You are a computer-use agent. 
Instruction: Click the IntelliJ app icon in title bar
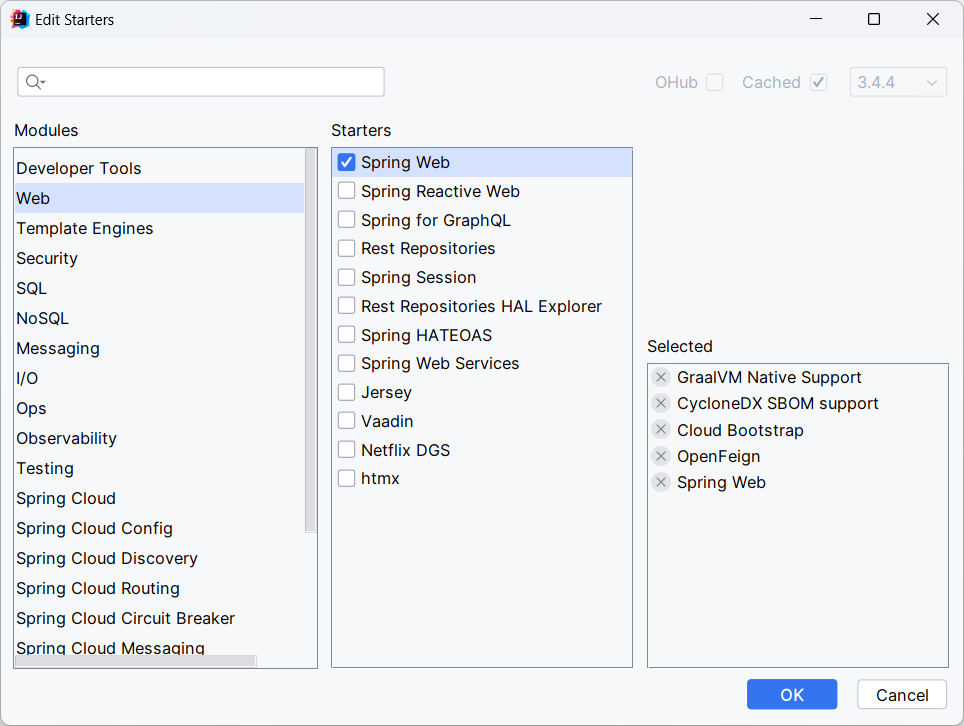tap(20, 20)
